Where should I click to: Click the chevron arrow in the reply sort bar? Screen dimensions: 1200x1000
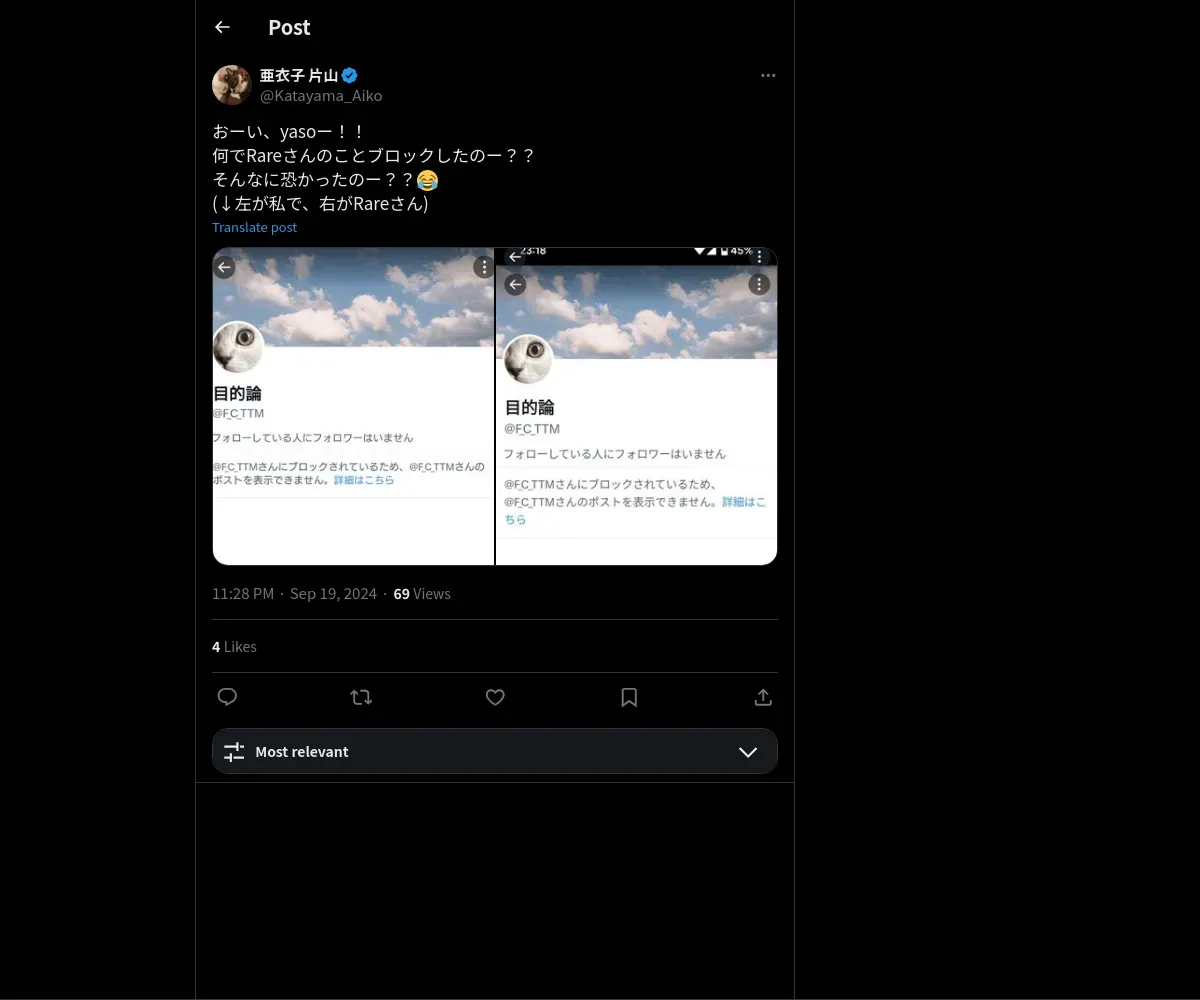tap(748, 752)
